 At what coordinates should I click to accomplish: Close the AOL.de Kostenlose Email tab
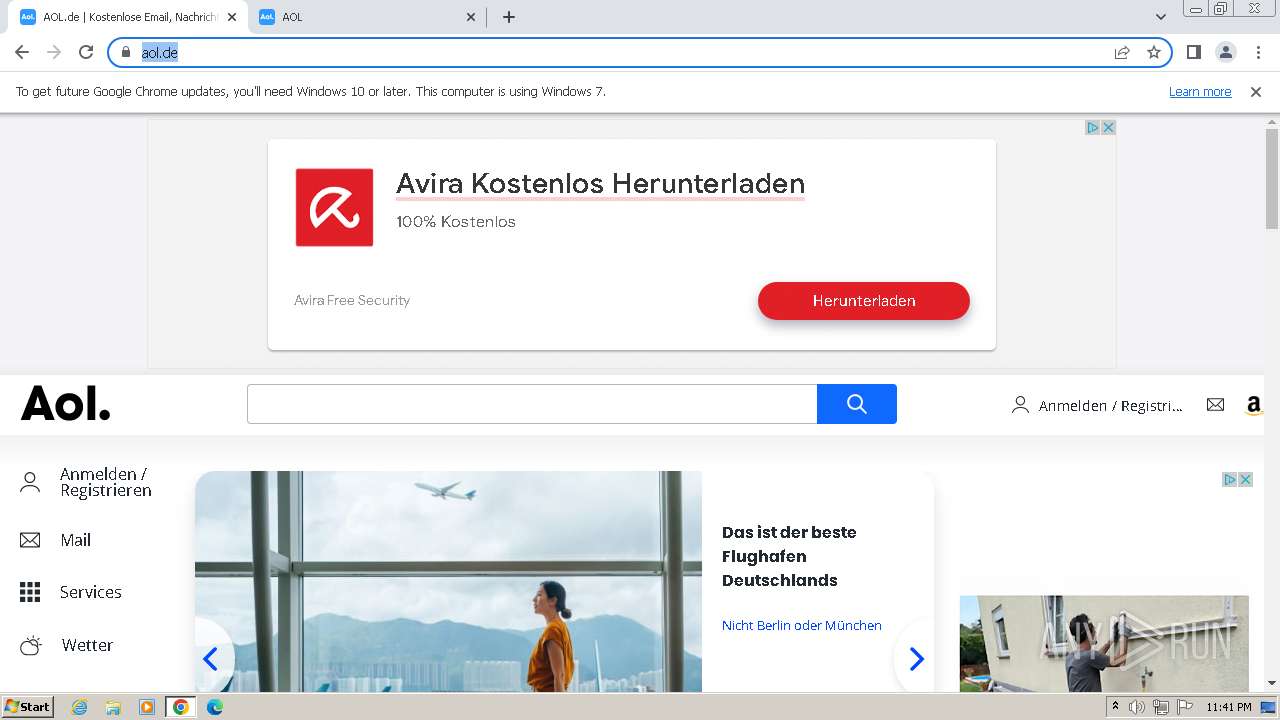(232, 17)
